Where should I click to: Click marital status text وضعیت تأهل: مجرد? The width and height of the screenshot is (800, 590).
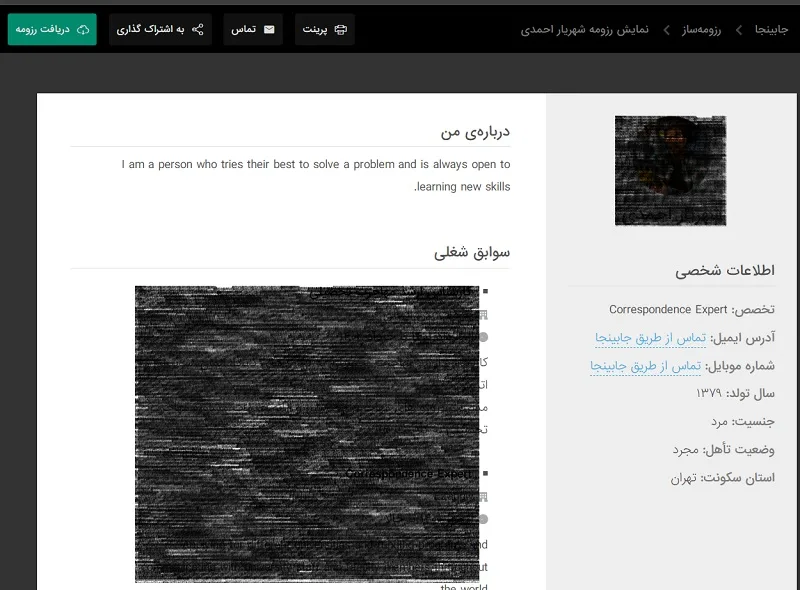tap(723, 450)
